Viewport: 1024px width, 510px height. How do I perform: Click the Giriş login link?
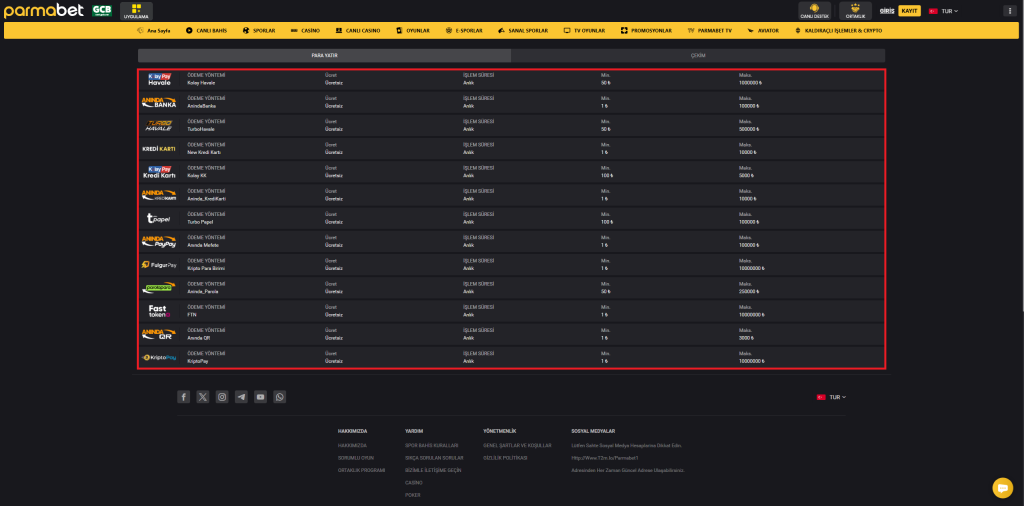[886, 11]
